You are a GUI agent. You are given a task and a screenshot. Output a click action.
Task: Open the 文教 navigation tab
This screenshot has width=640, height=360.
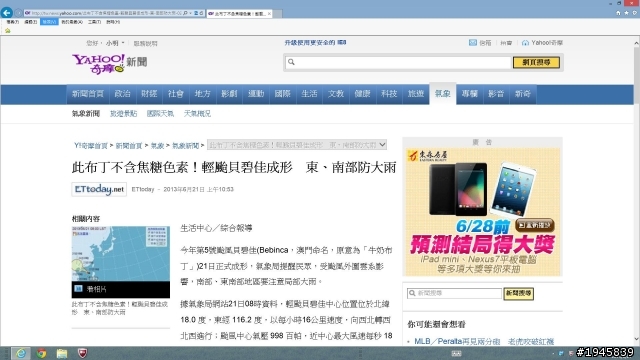pyautogui.click(x=336, y=94)
